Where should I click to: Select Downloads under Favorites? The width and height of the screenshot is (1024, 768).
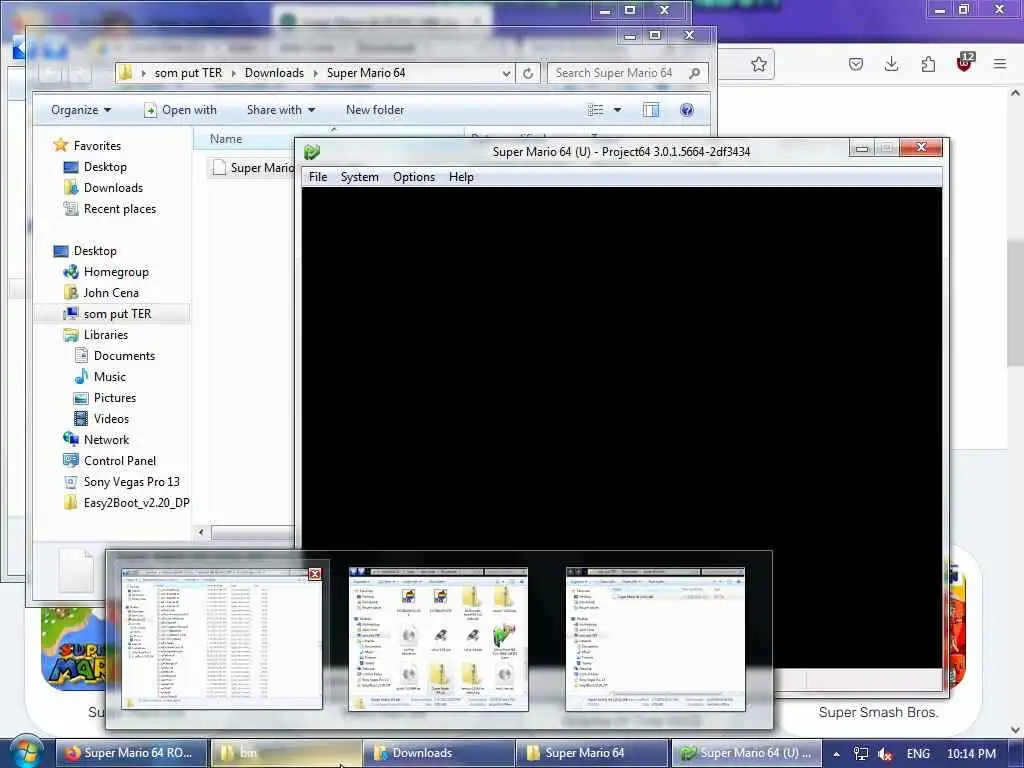coord(112,187)
